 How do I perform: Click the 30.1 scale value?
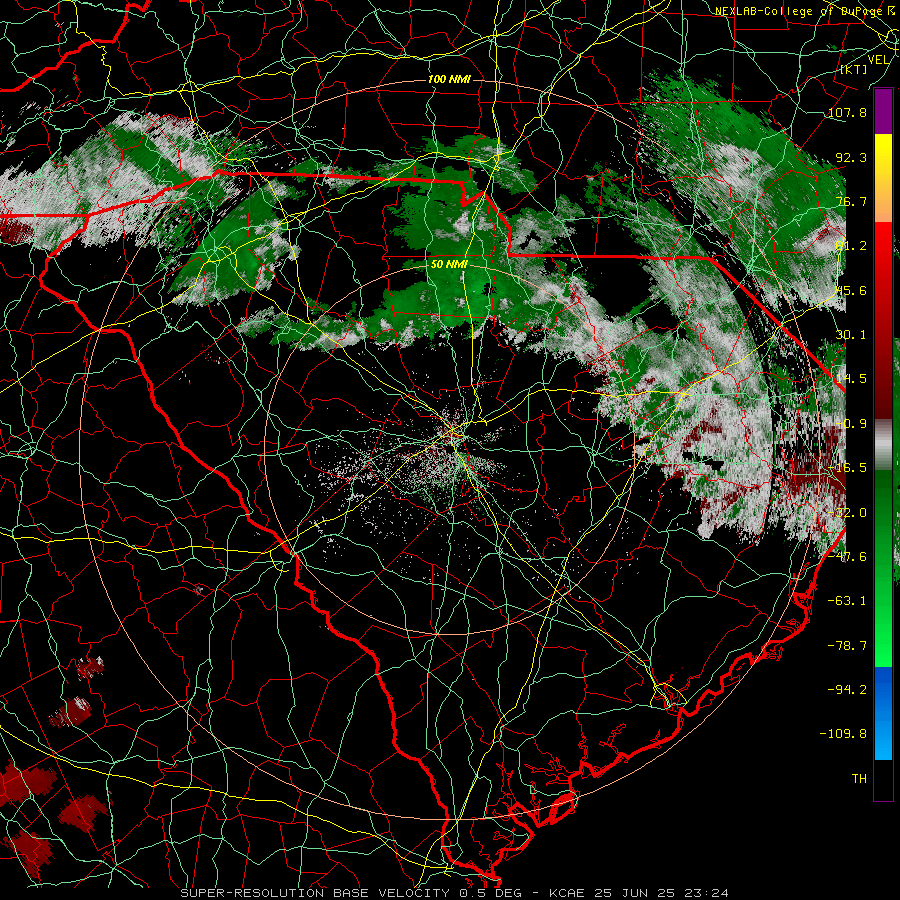(851, 335)
